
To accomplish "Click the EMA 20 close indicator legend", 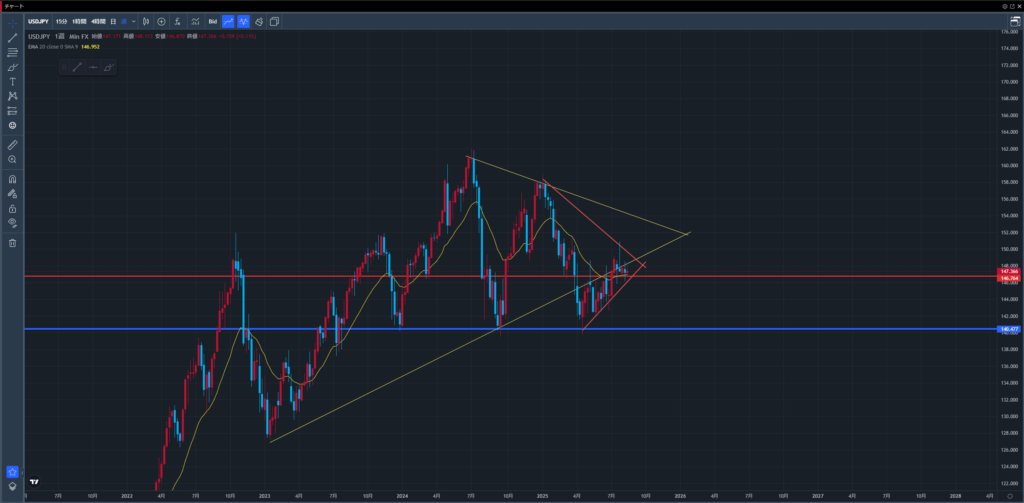I will (54, 47).
